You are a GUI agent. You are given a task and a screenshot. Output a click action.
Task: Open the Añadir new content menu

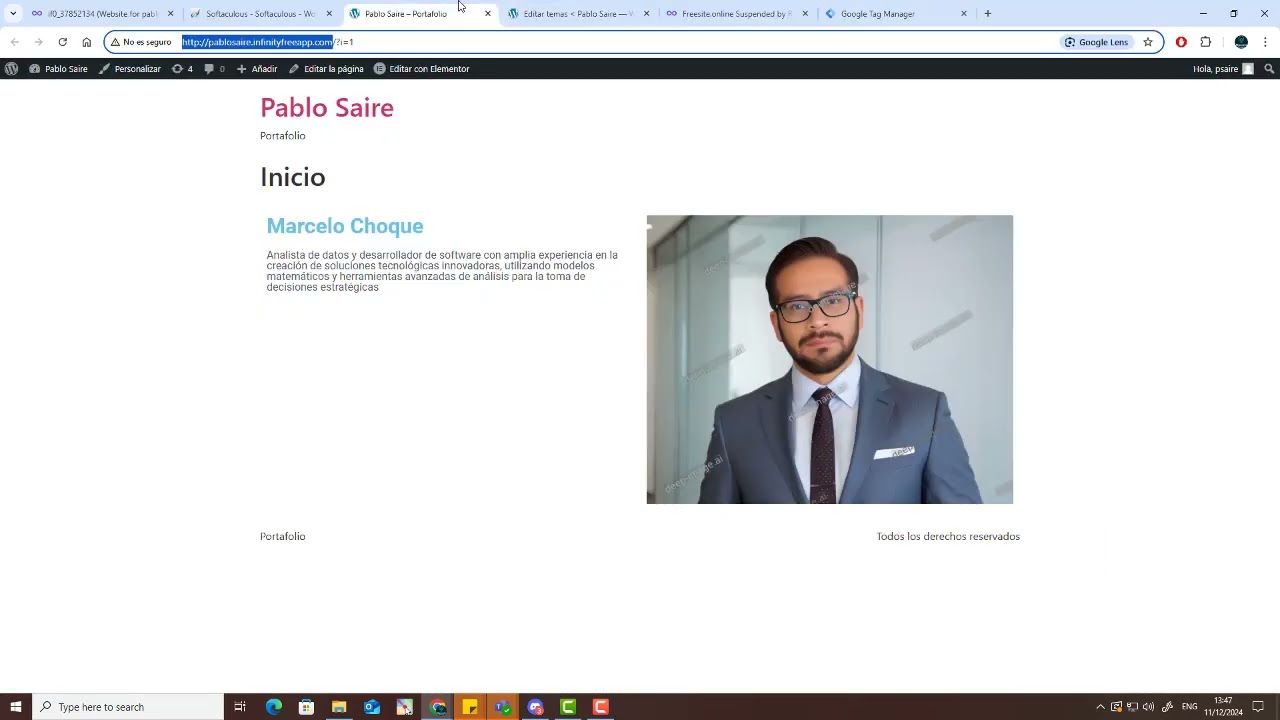257,69
